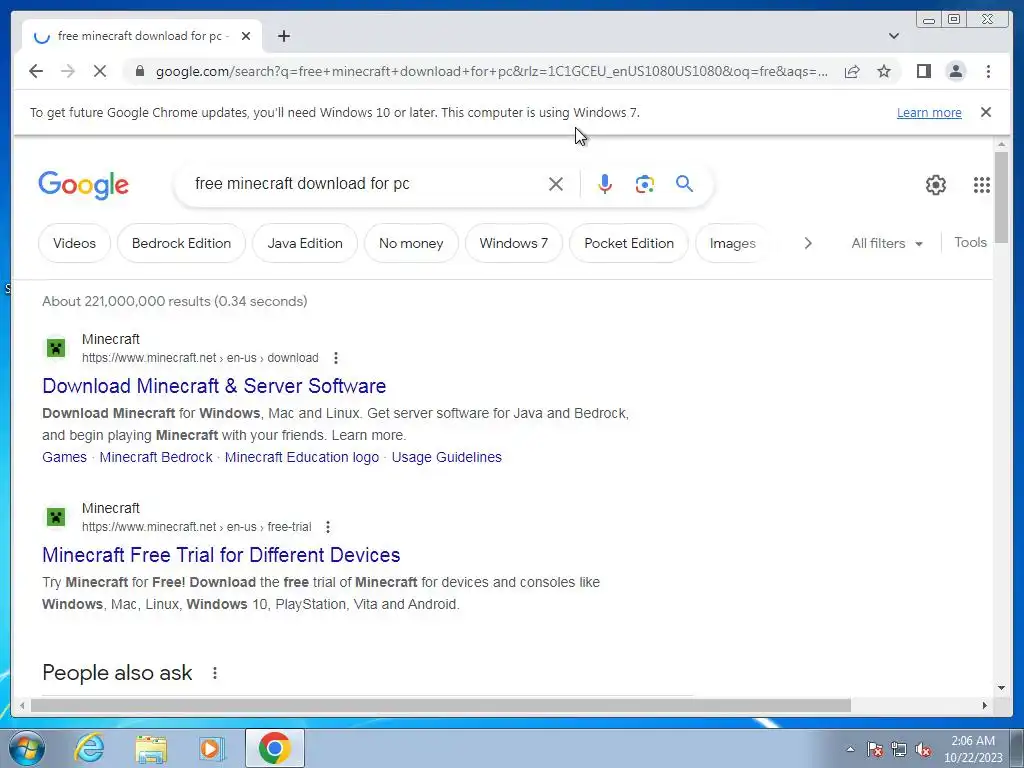This screenshot has width=1024, height=768.
Task: Click into the Google search field
Action: coord(366,184)
